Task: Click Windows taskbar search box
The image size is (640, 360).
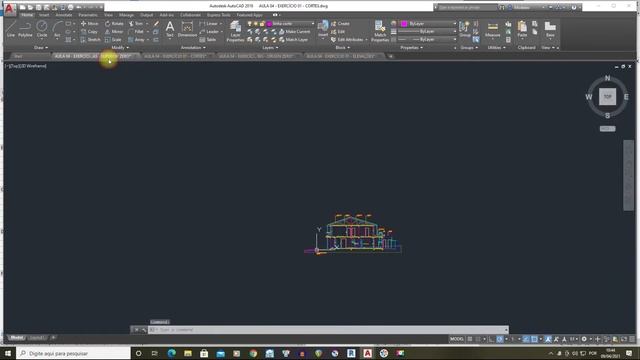Action: (x=73, y=353)
